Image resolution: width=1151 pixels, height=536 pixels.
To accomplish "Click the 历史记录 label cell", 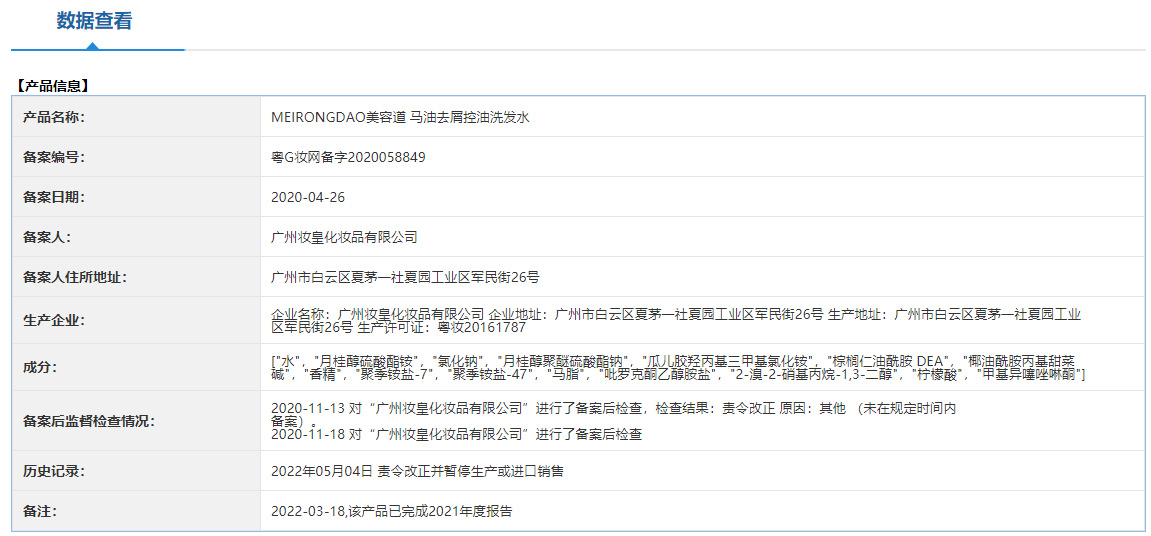I will [x=136, y=471].
